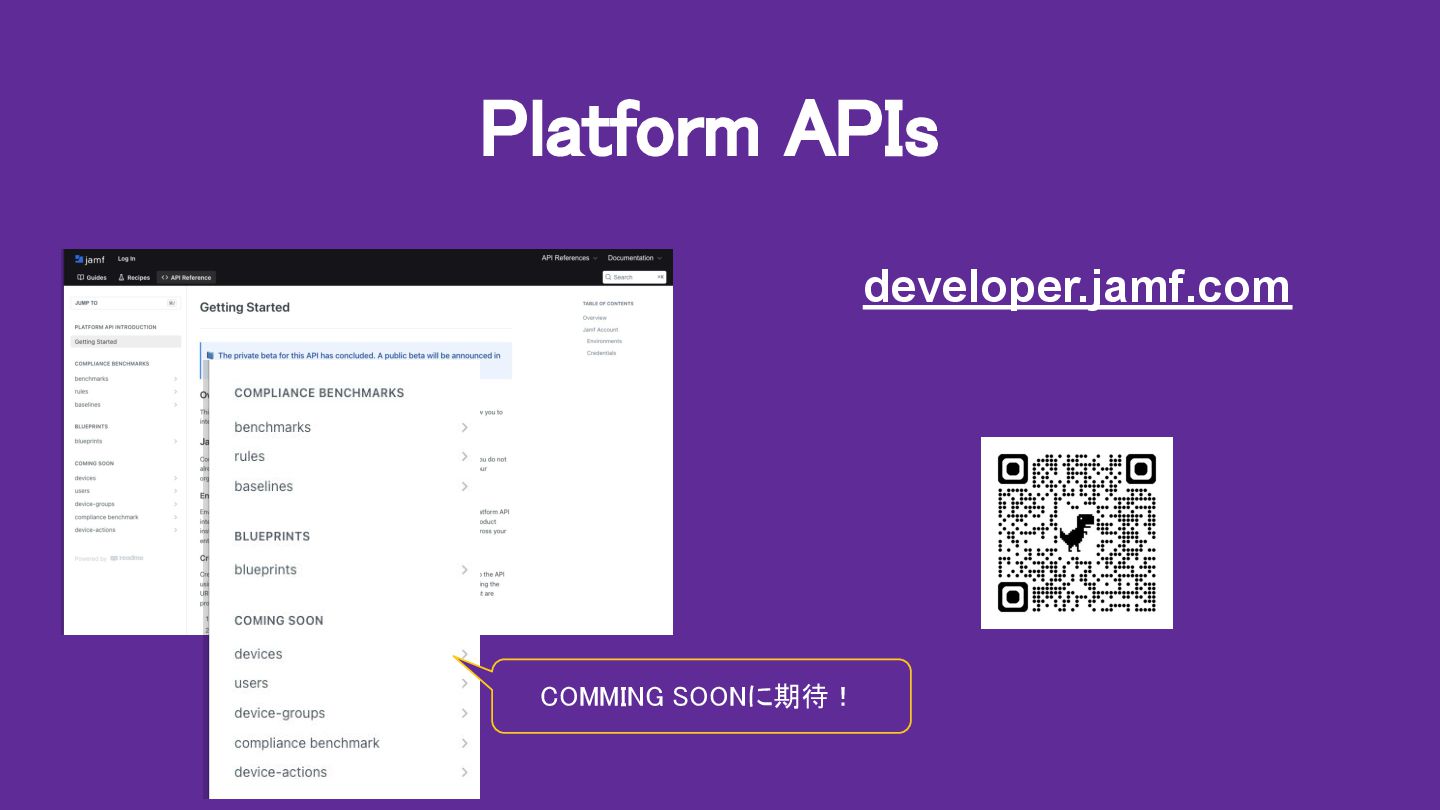Image resolution: width=1440 pixels, height=810 pixels.
Task: Jump to Overview in the table of contents
Action: click(x=595, y=318)
